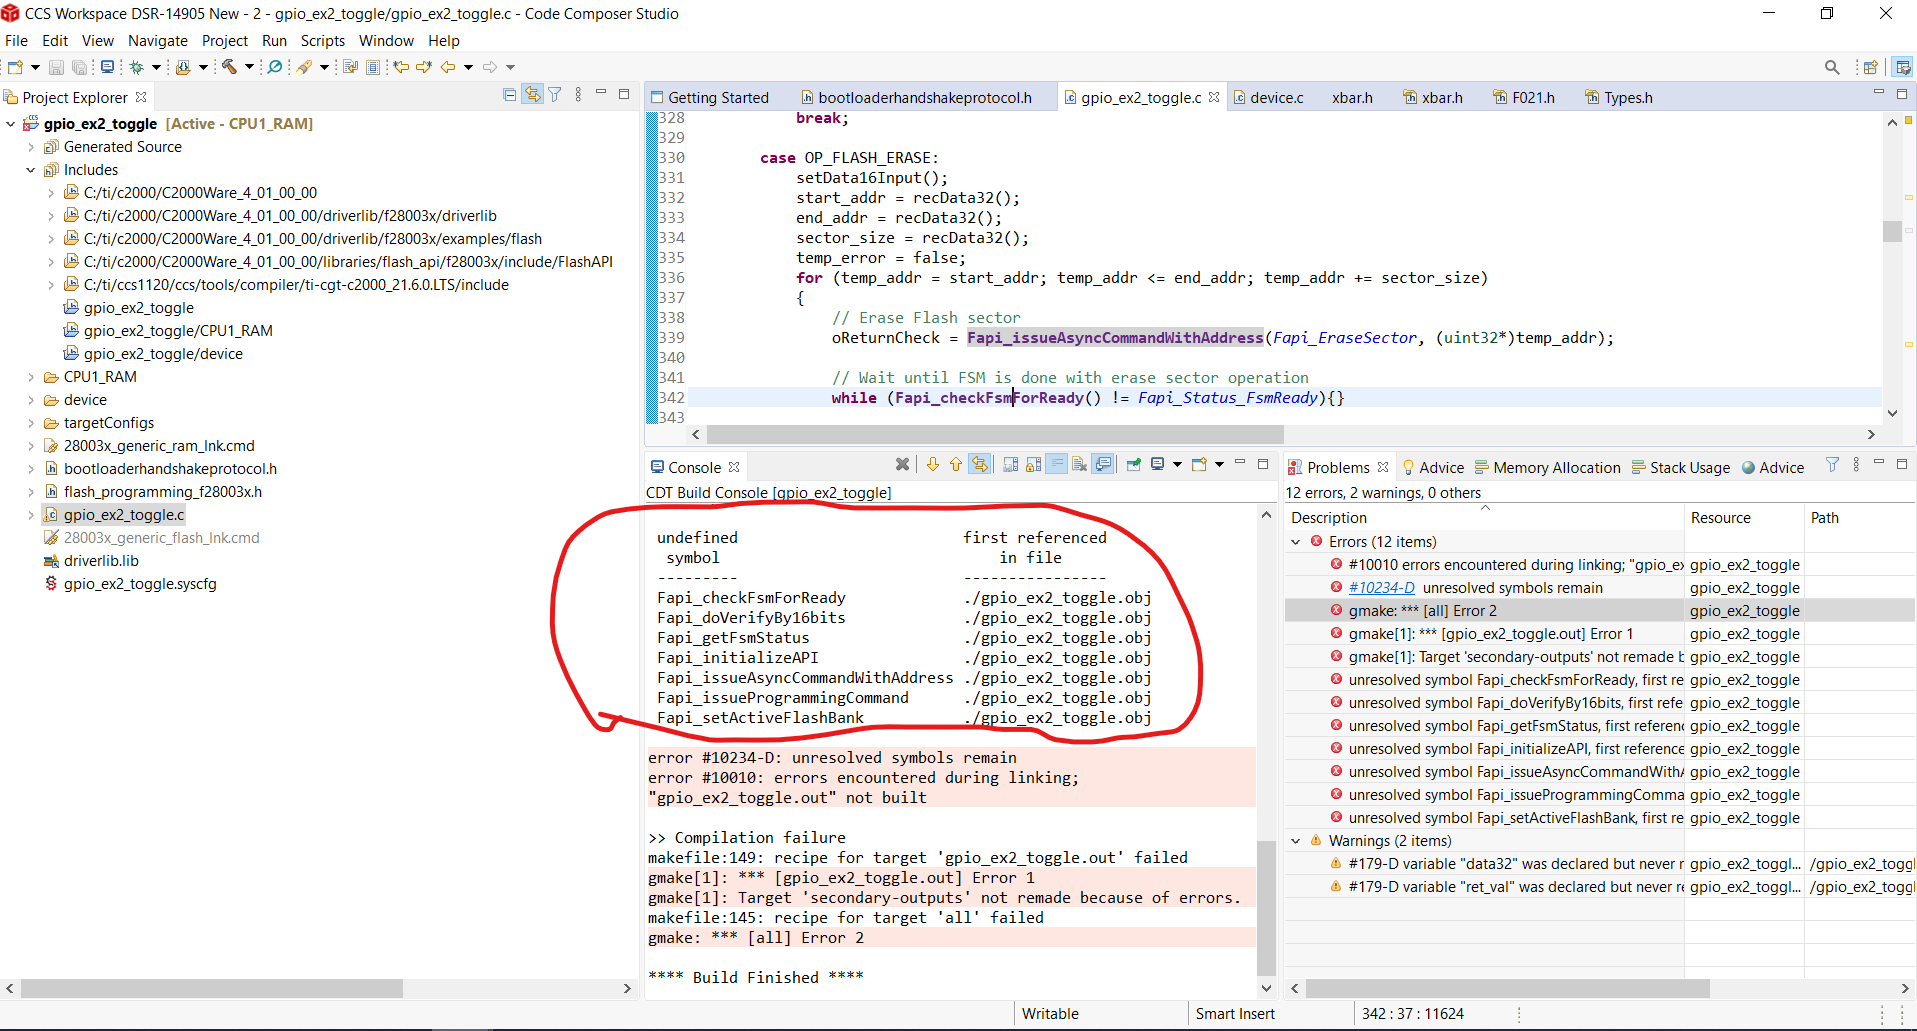Click the Problems view filter icon

click(1832, 465)
